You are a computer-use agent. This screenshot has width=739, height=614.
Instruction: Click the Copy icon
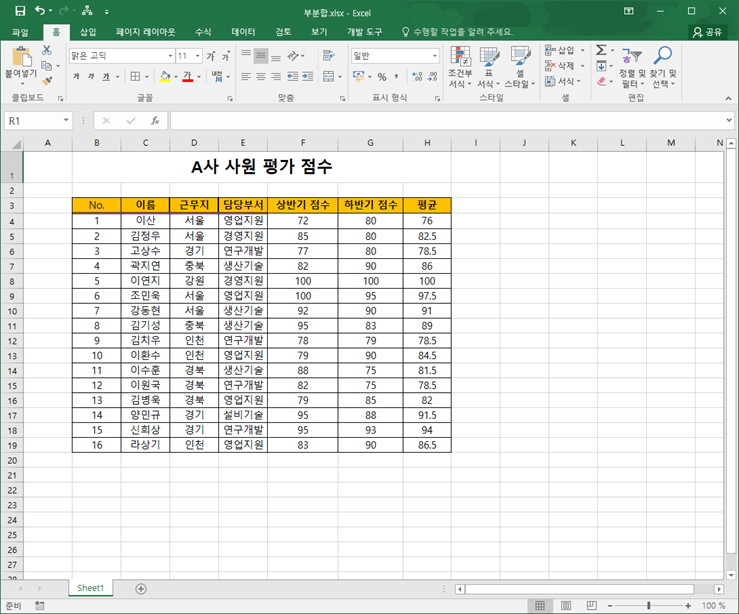point(46,65)
